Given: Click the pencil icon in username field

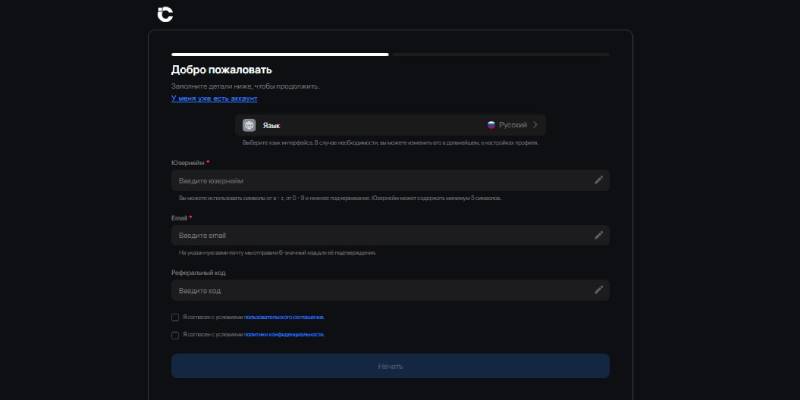Looking at the screenshot, I should click(x=598, y=180).
